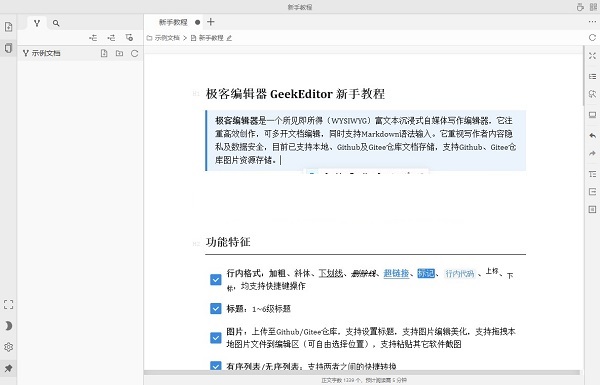Open the outline list icon in right toolbar

click(x=592, y=77)
